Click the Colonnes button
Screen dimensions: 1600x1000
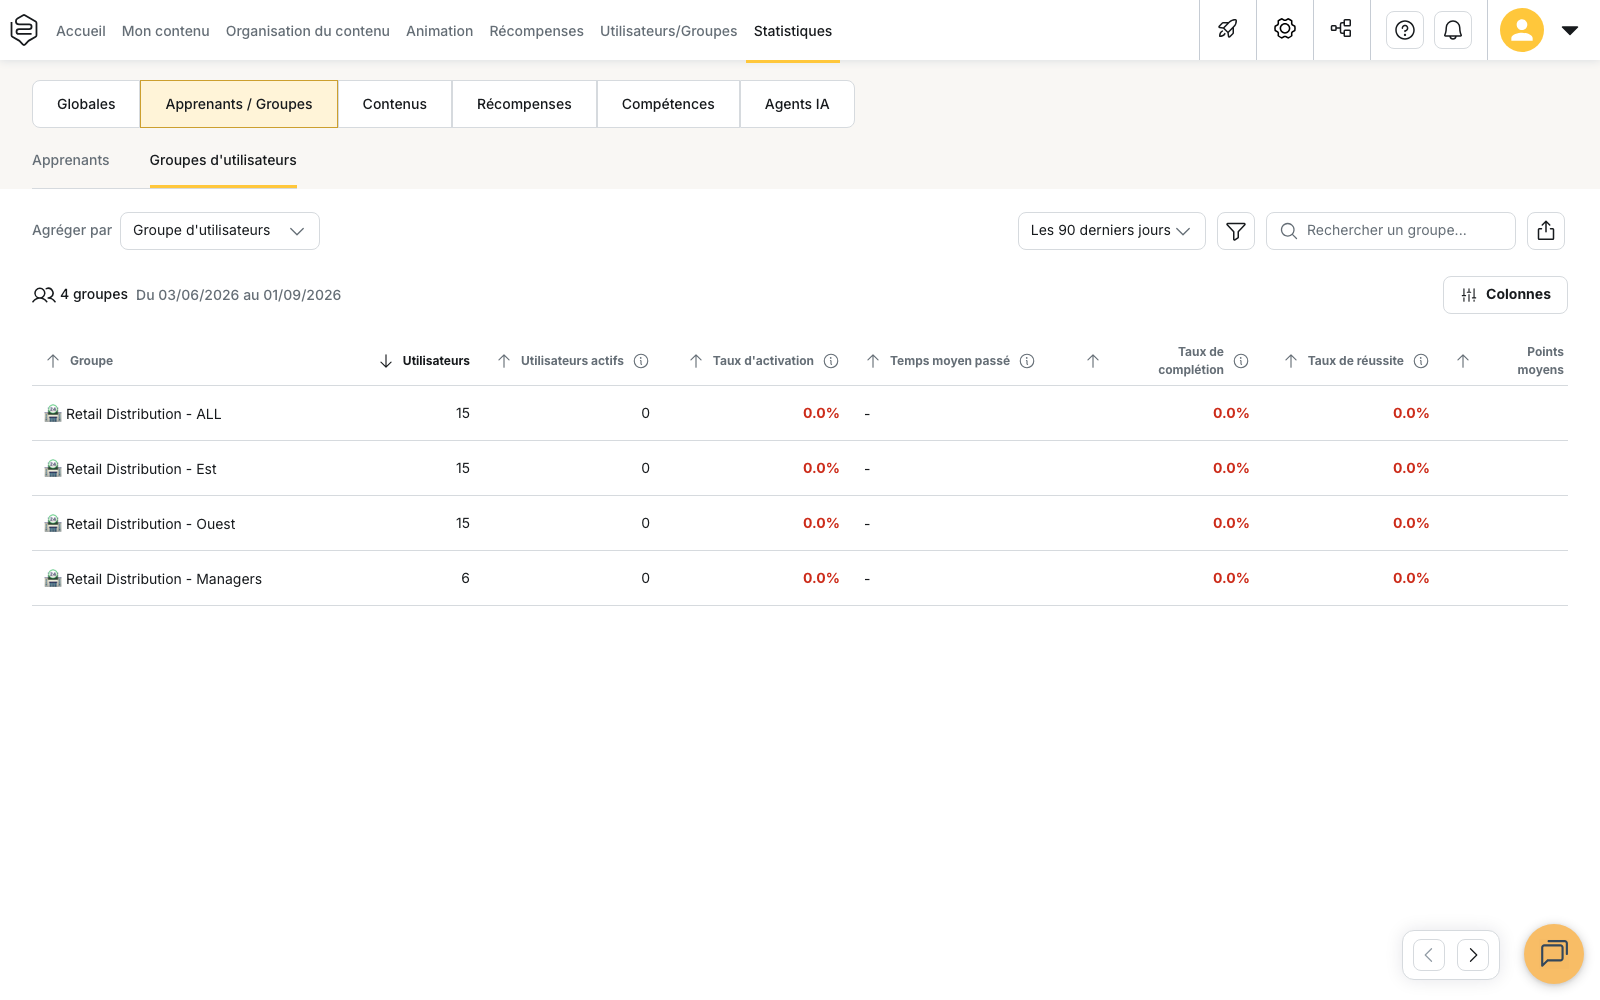(1505, 295)
